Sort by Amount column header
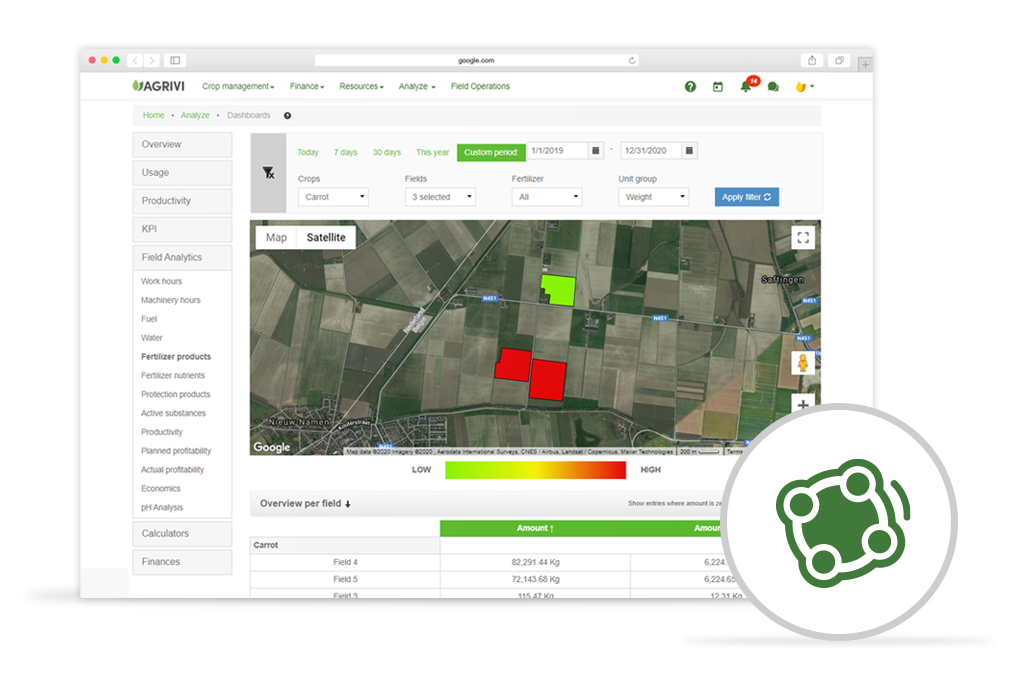 (535, 528)
